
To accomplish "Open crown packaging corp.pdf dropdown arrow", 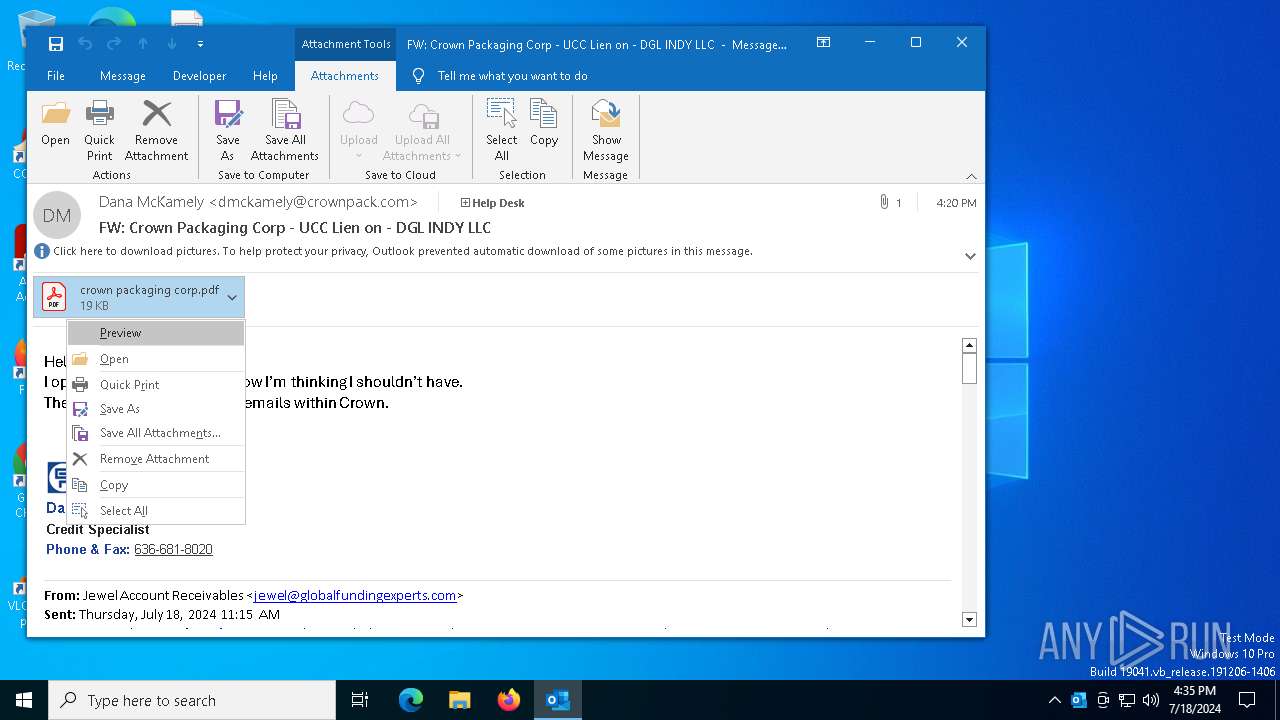I will coord(232,298).
